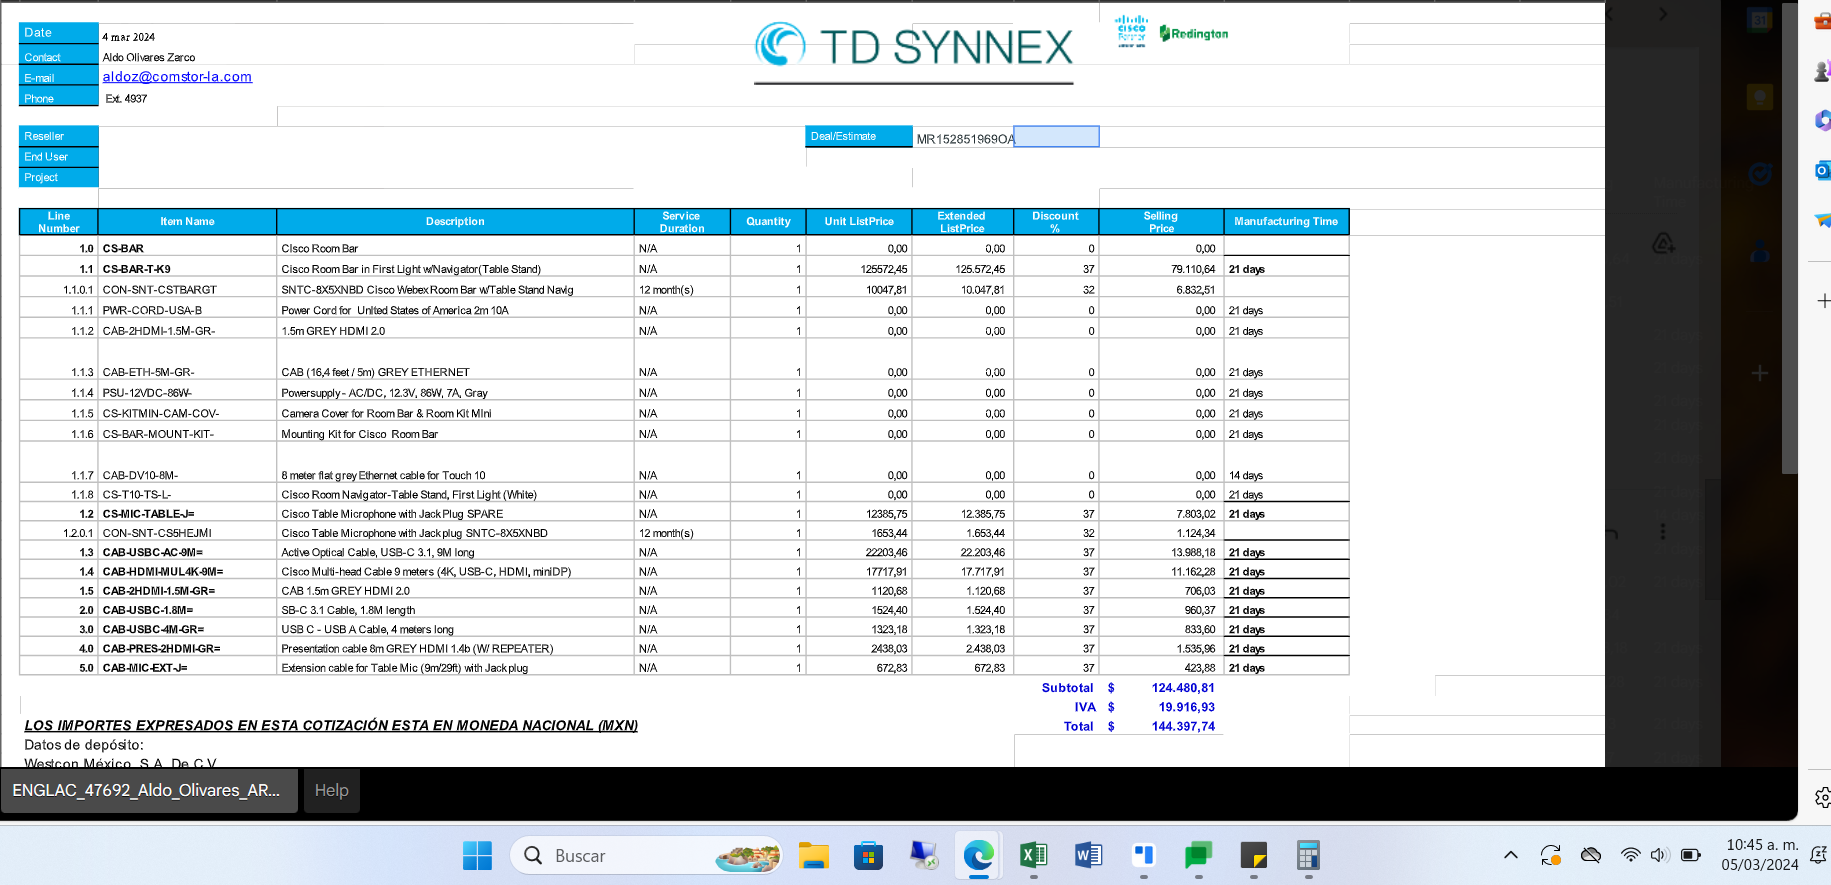Click the Manufacturing Time column header

point(1286,222)
